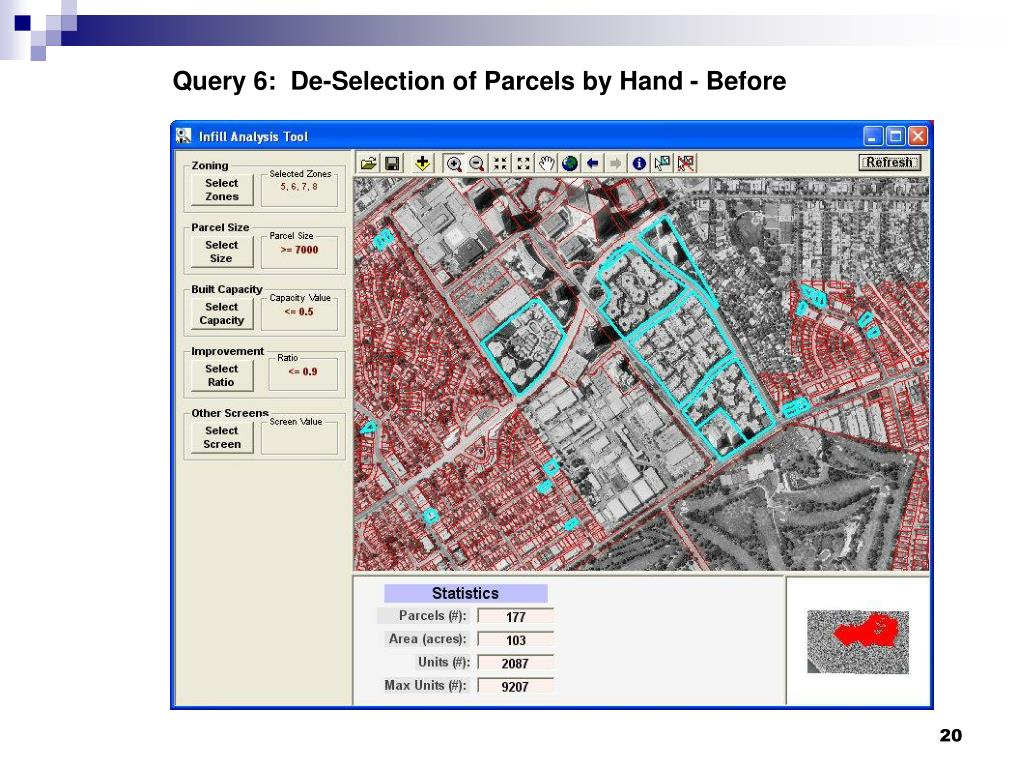The width and height of the screenshot is (1024, 768).
Task: Click the 'Area (acres):' label
Action: [x=428, y=639]
